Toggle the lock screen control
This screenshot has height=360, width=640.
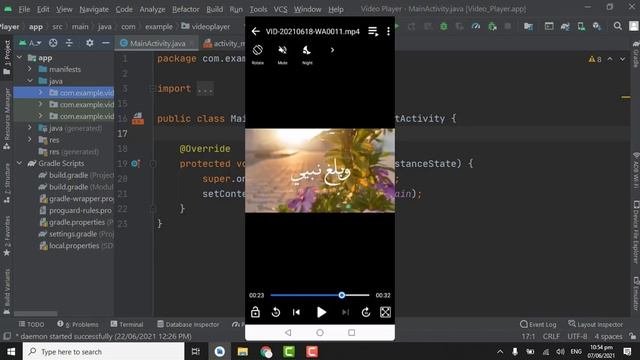(x=255, y=312)
